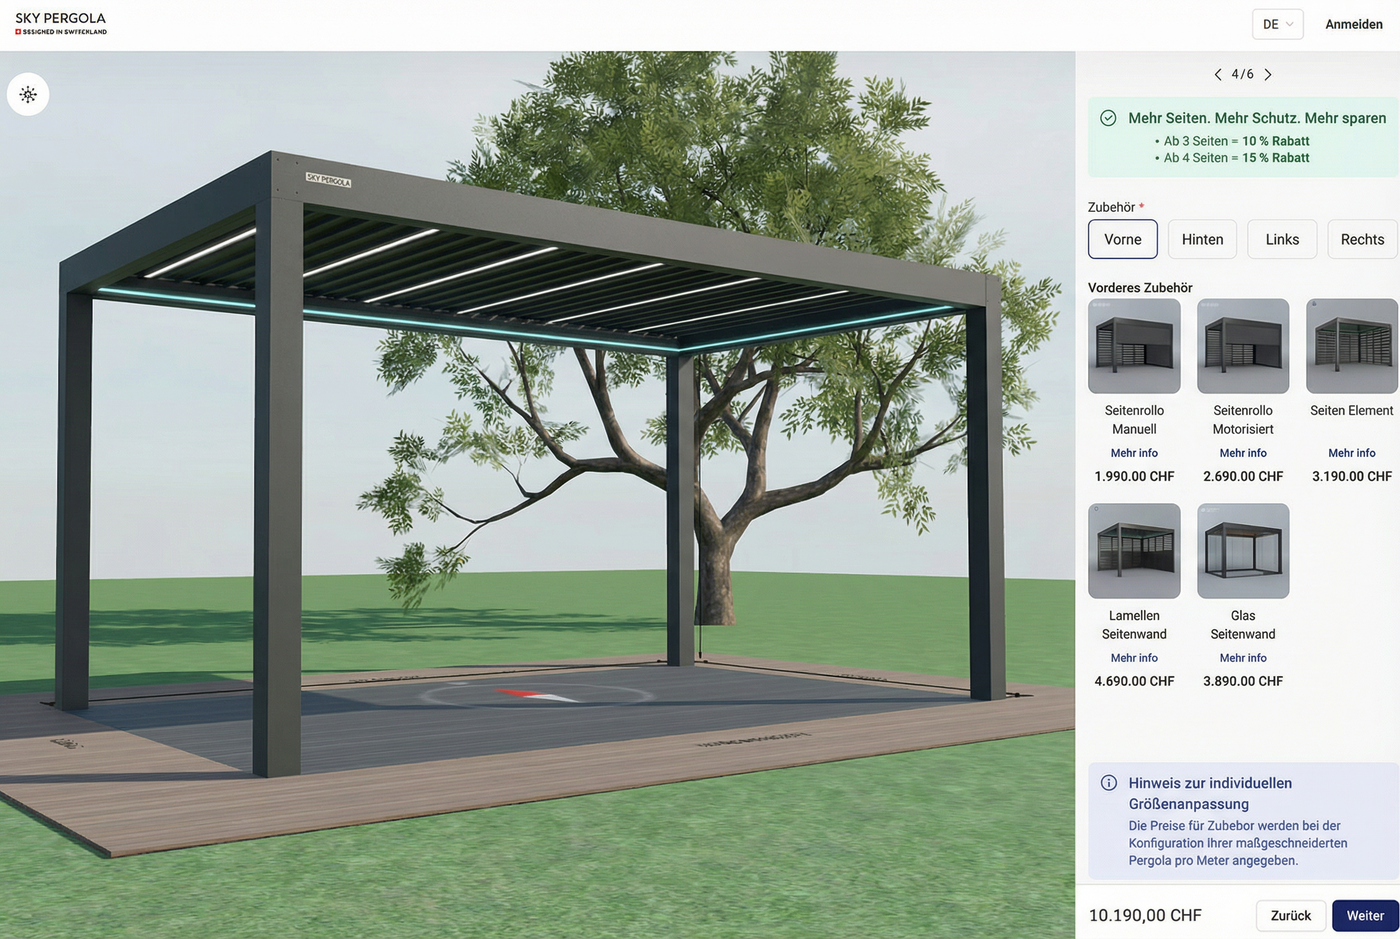
Task: Pick the Seiten Element accessory thumbnail
Action: click(1351, 346)
